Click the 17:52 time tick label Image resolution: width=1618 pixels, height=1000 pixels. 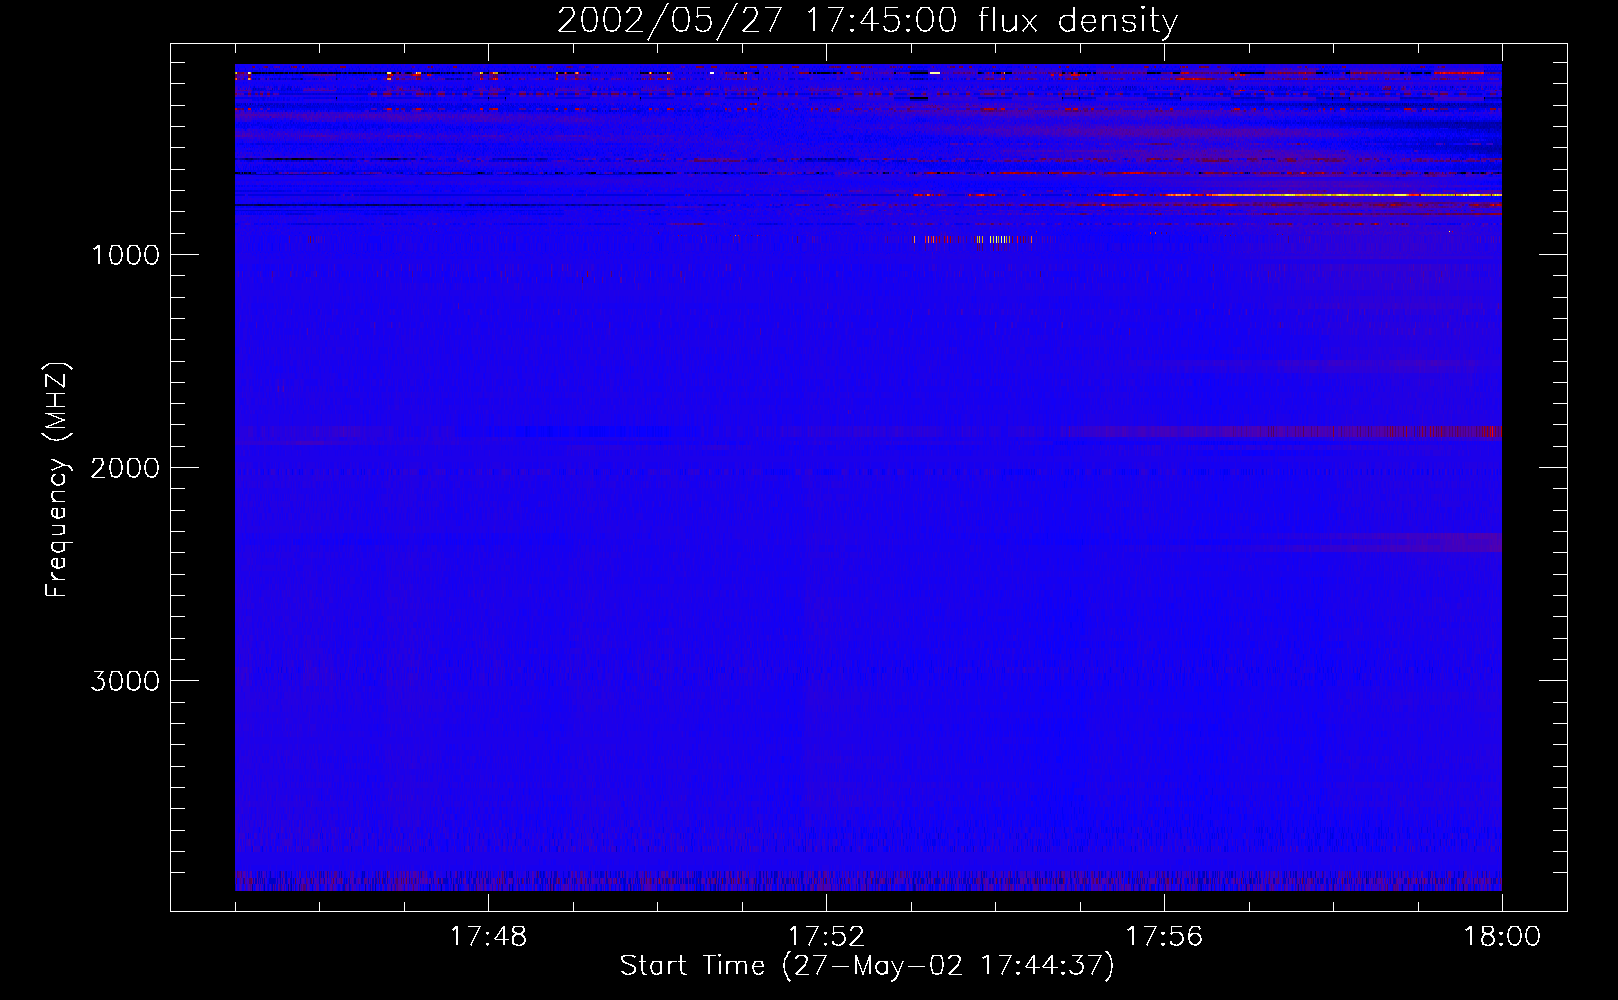(826, 937)
